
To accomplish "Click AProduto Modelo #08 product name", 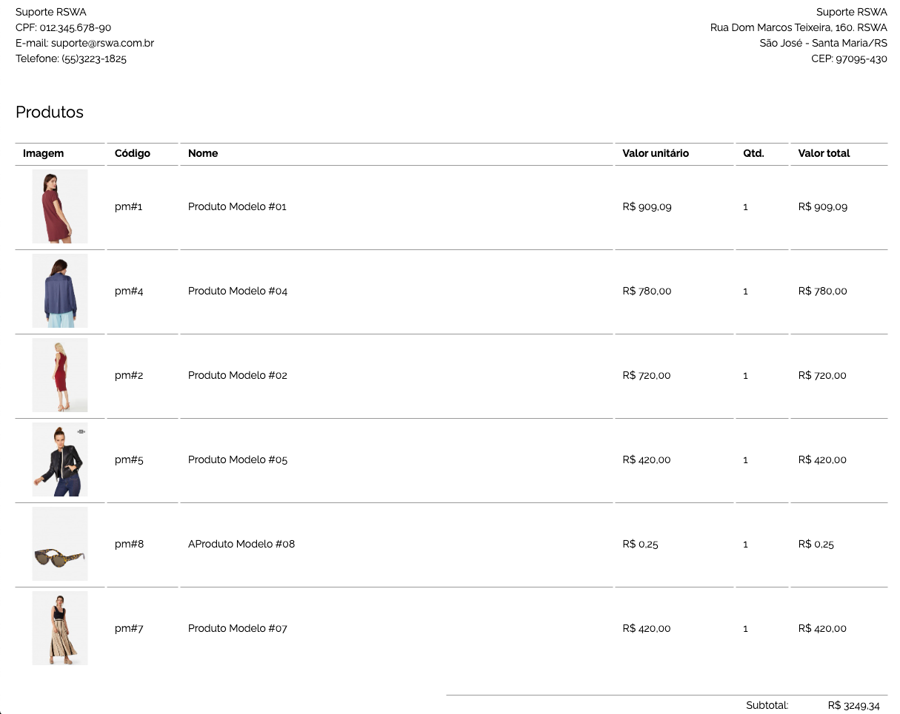I will click(x=241, y=545).
